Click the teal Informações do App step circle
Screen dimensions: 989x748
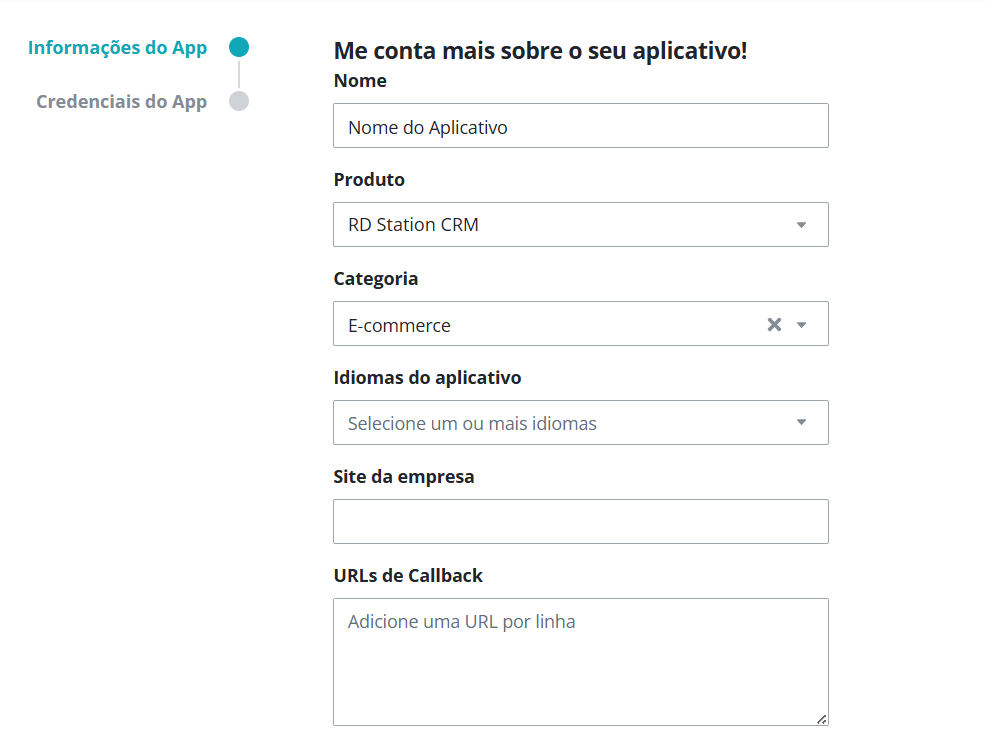point(238,47)
